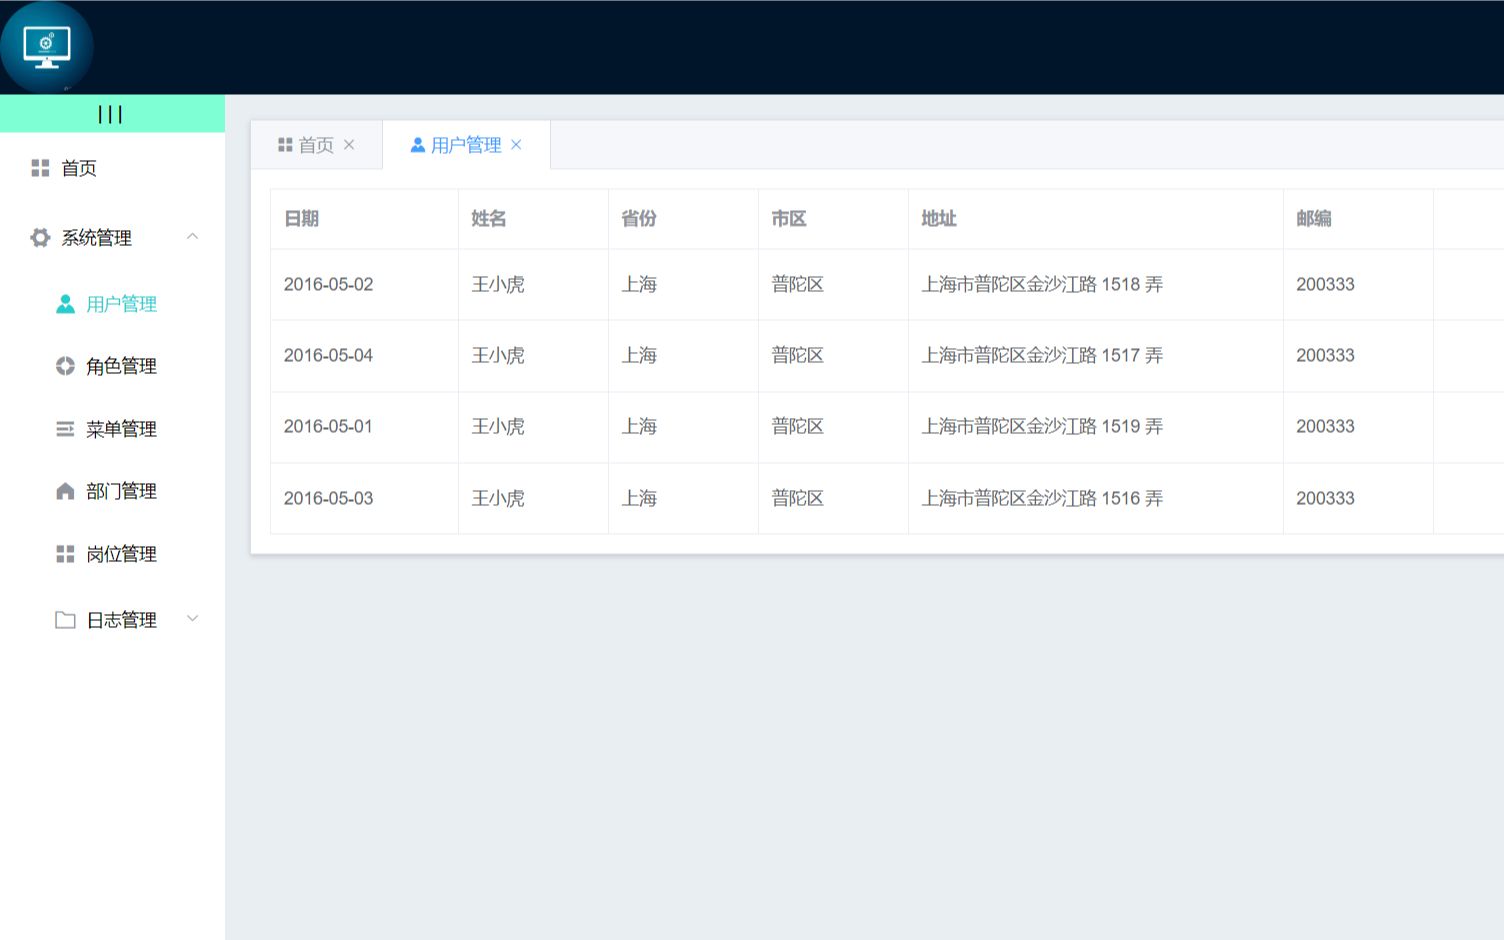Close the 首页 tab
The image size is (1504, 940).
[349, 145]
